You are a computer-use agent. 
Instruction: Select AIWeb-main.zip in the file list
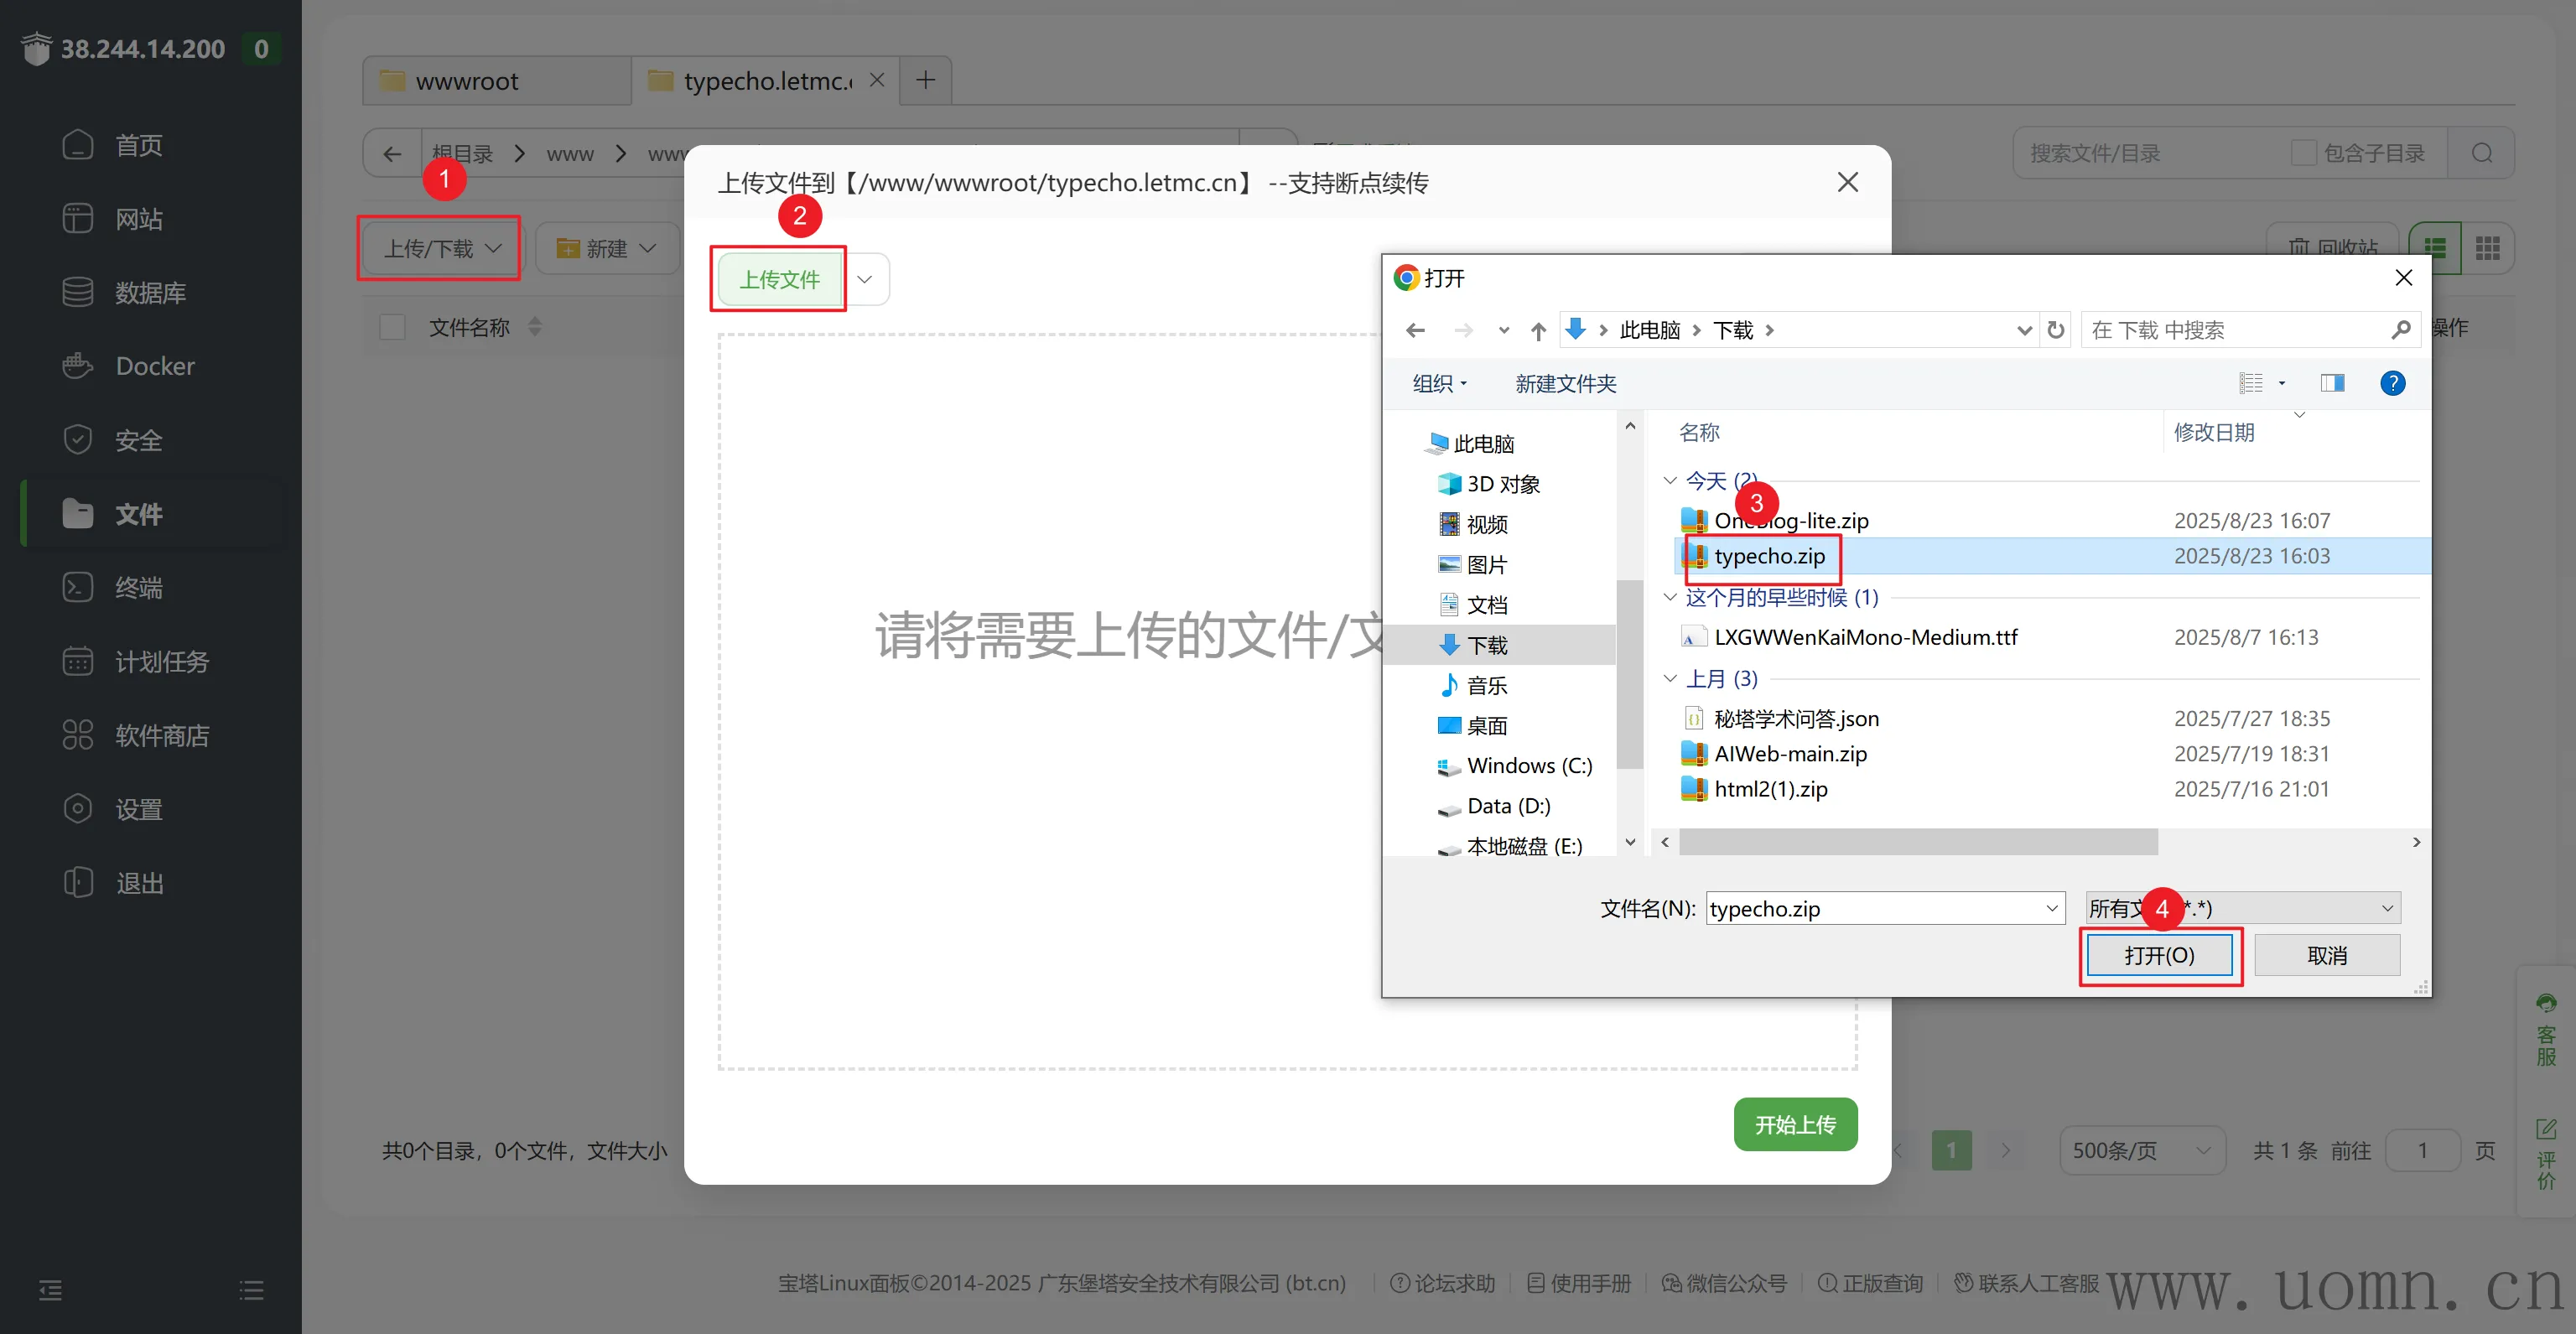point(1790,754)
